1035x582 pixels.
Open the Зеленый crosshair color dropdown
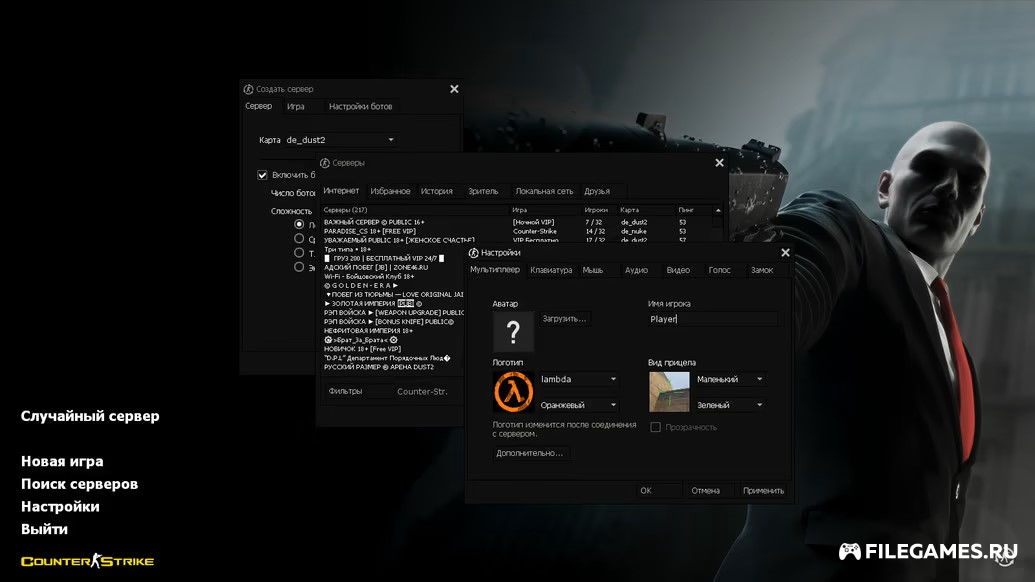pyautogui.click(x=730, y=405)
